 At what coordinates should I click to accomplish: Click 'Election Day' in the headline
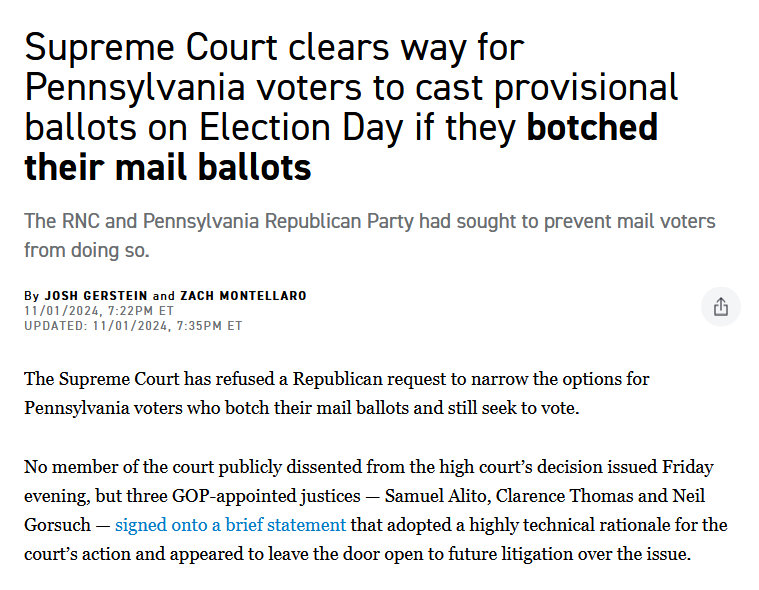point(301,128)
